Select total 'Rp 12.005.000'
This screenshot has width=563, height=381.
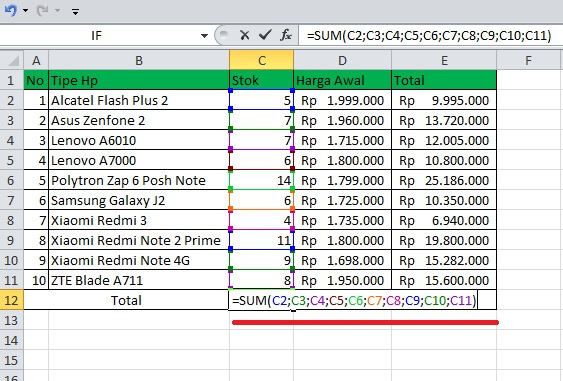pos(444,140)
